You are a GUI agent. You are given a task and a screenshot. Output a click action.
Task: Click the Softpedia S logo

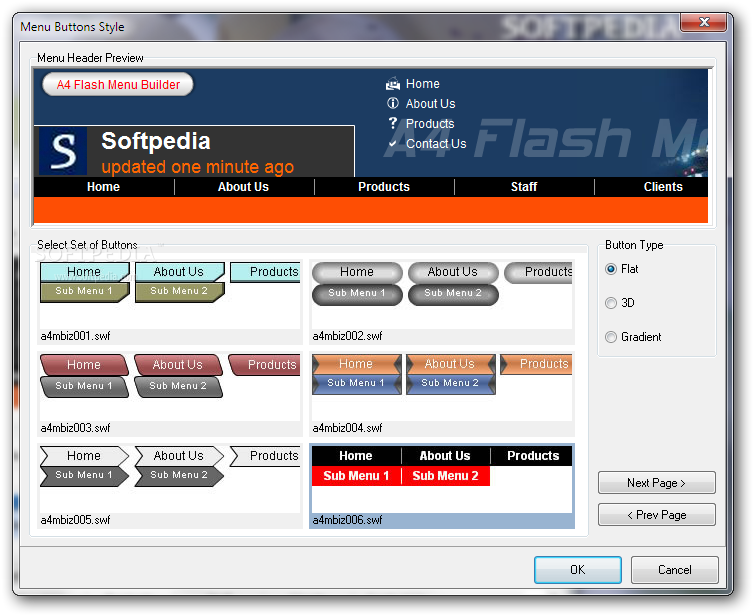coord(63,151)
